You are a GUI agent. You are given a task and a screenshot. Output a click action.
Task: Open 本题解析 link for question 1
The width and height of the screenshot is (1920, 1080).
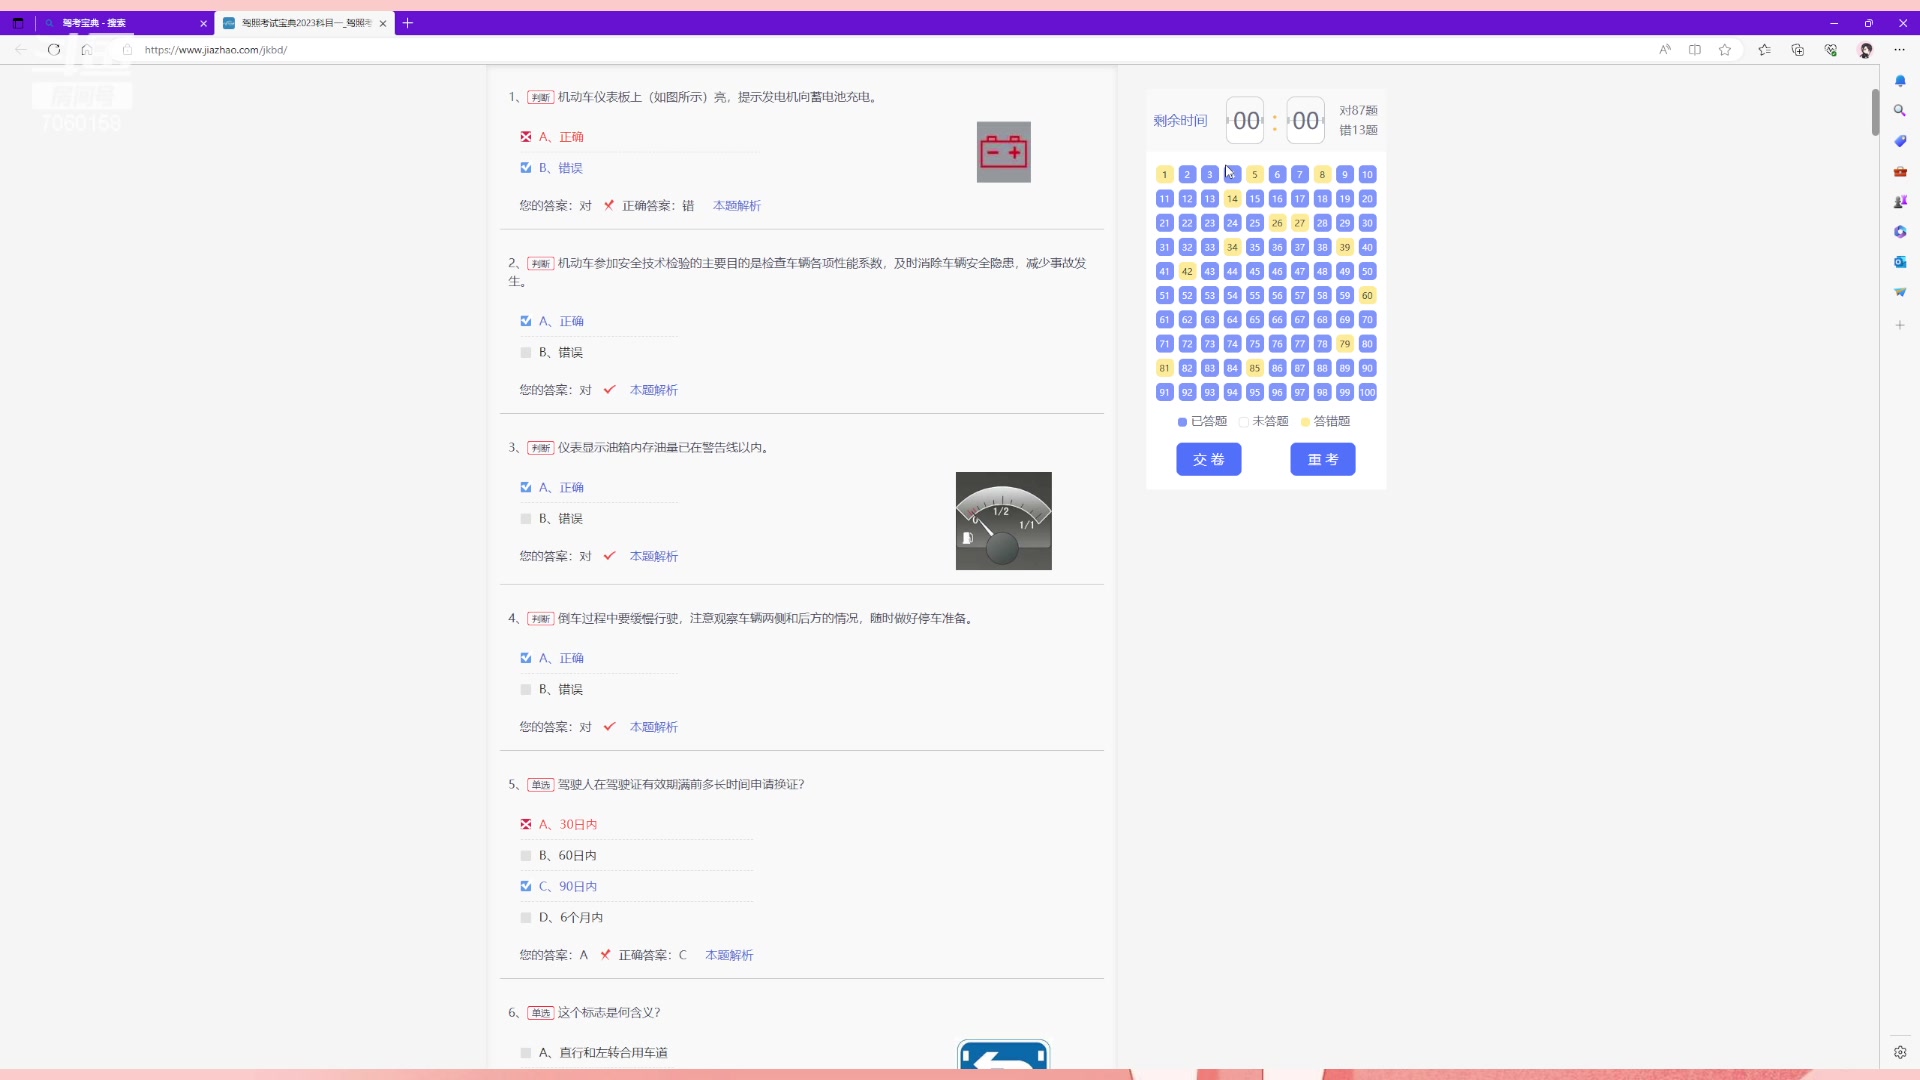point(737,206)
